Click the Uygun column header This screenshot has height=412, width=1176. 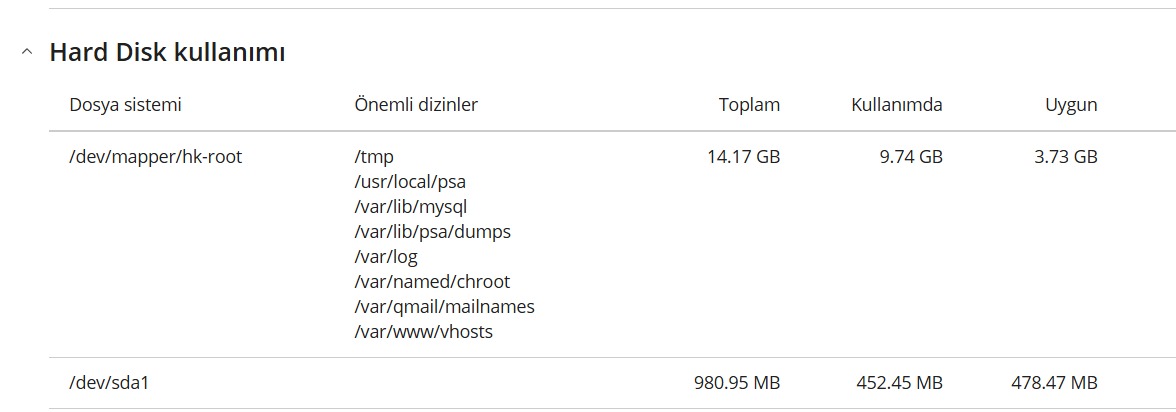(x=1071, y=105)
